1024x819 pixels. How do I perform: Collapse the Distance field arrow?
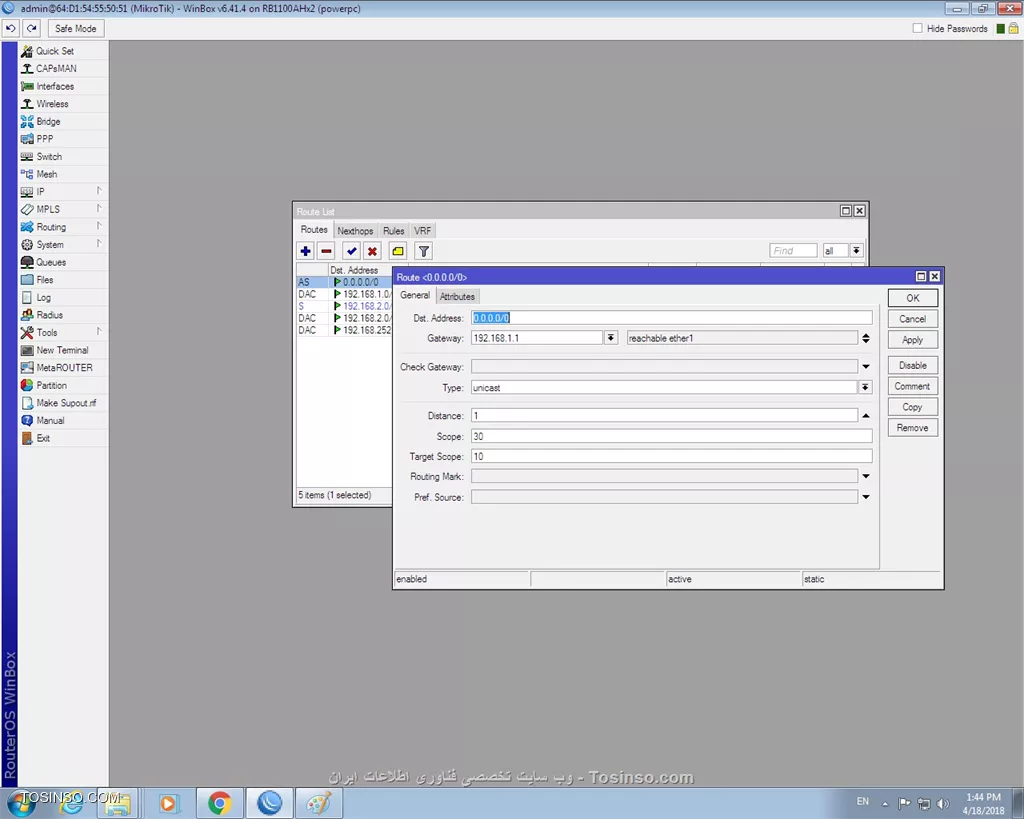coord(866,415)
